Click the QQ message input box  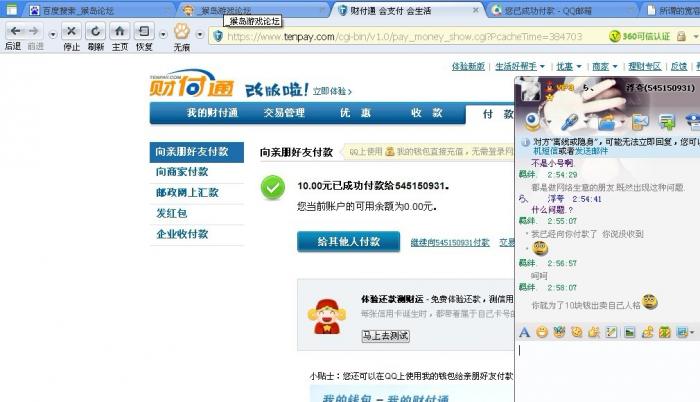[x=607, y=371]
